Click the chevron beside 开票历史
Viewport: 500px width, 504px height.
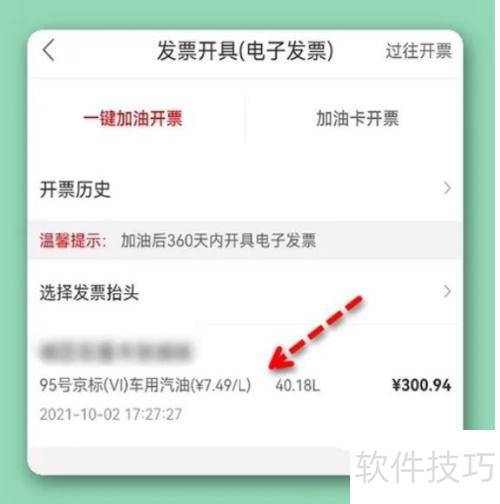(x=447, y=189)
